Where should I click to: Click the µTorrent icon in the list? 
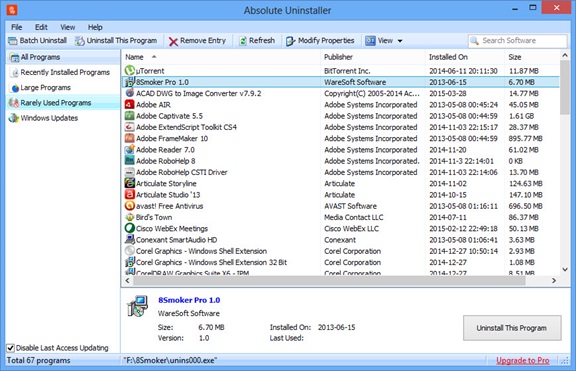click(130, 71)
